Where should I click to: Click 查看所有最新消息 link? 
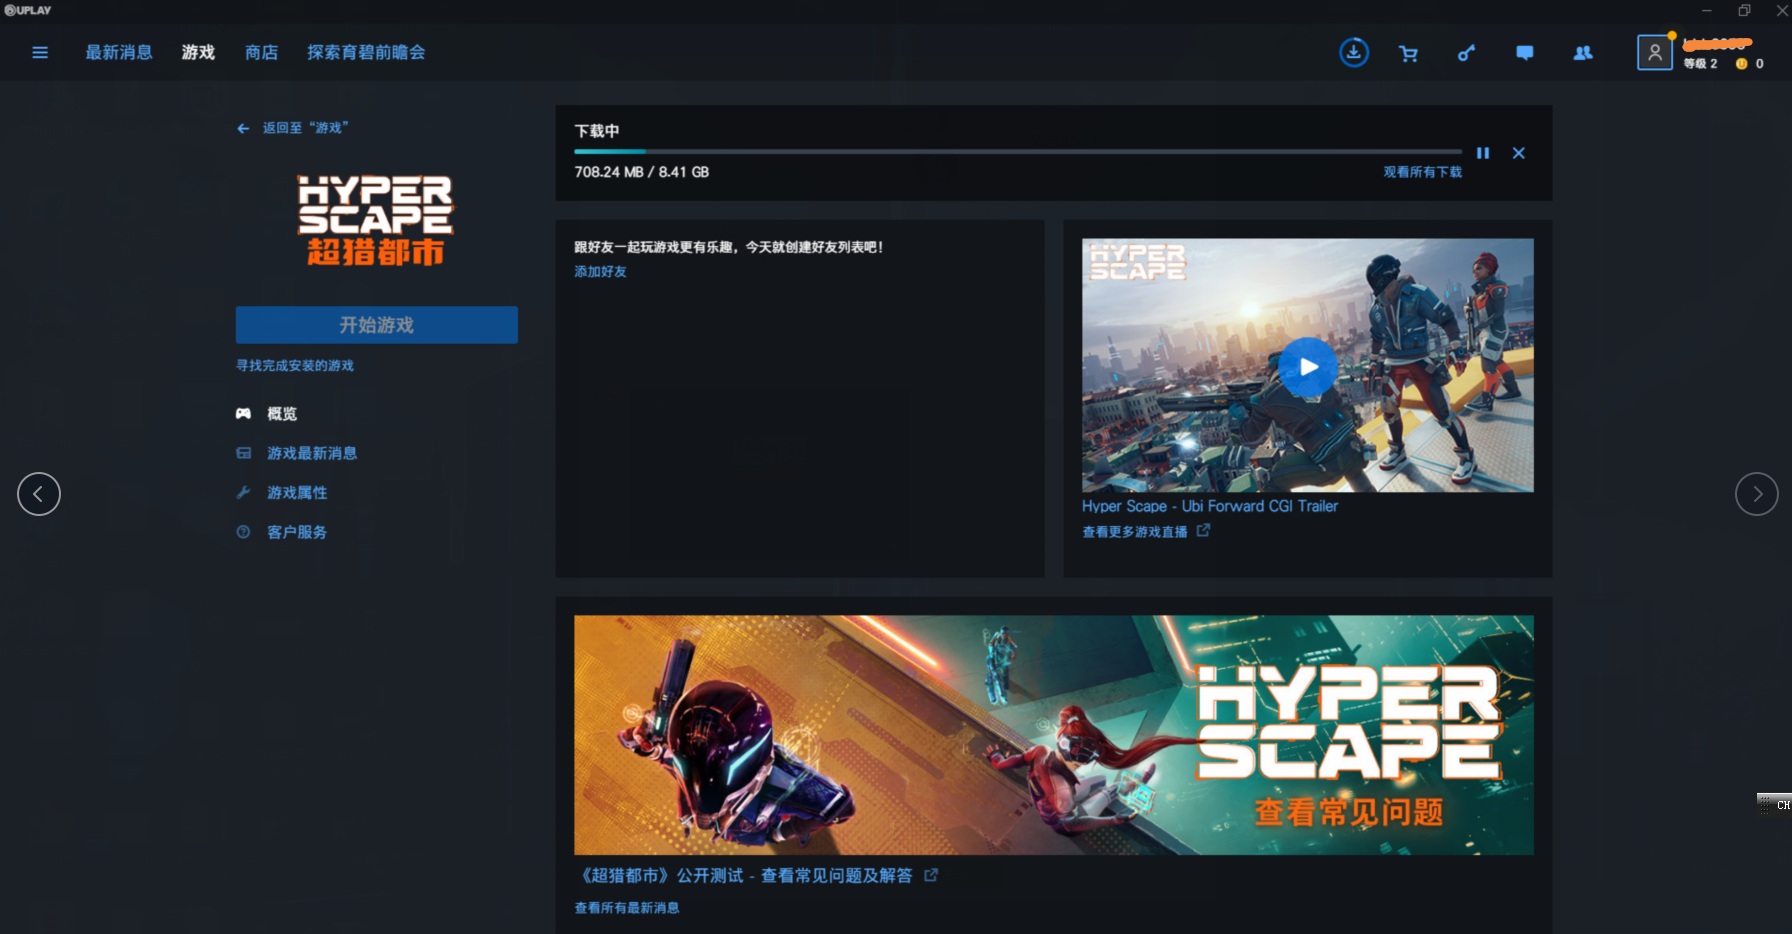pos(627,908)
